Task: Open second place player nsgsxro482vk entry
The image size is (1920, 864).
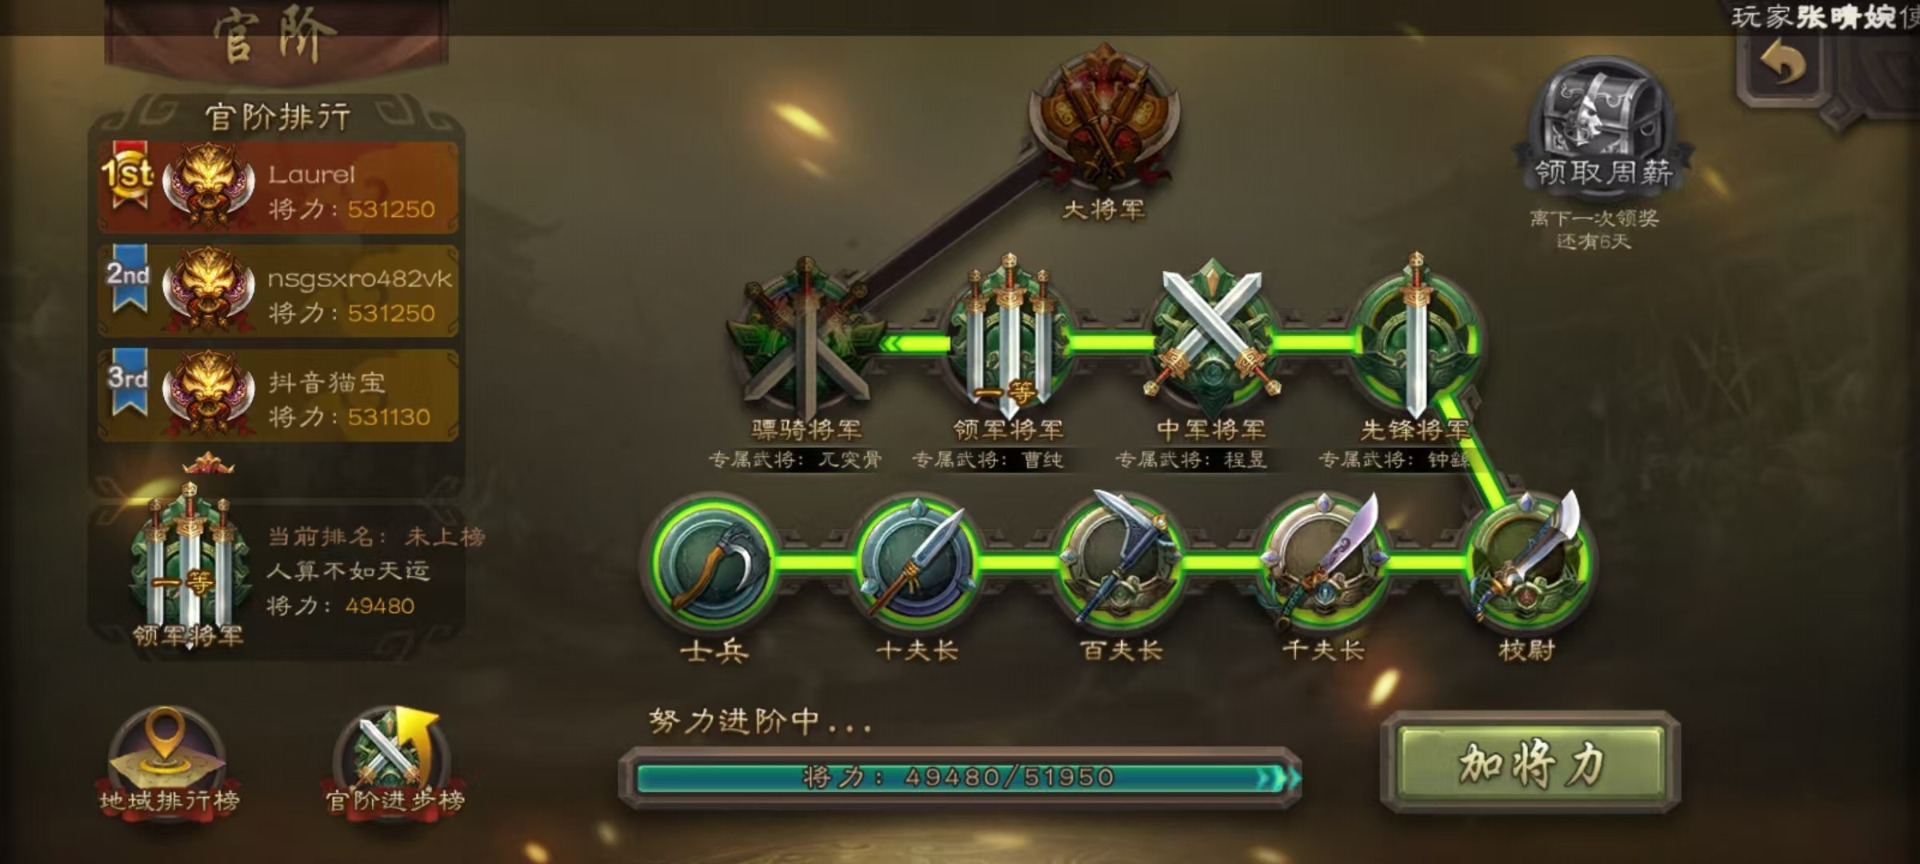Action: tap(278, 292)
